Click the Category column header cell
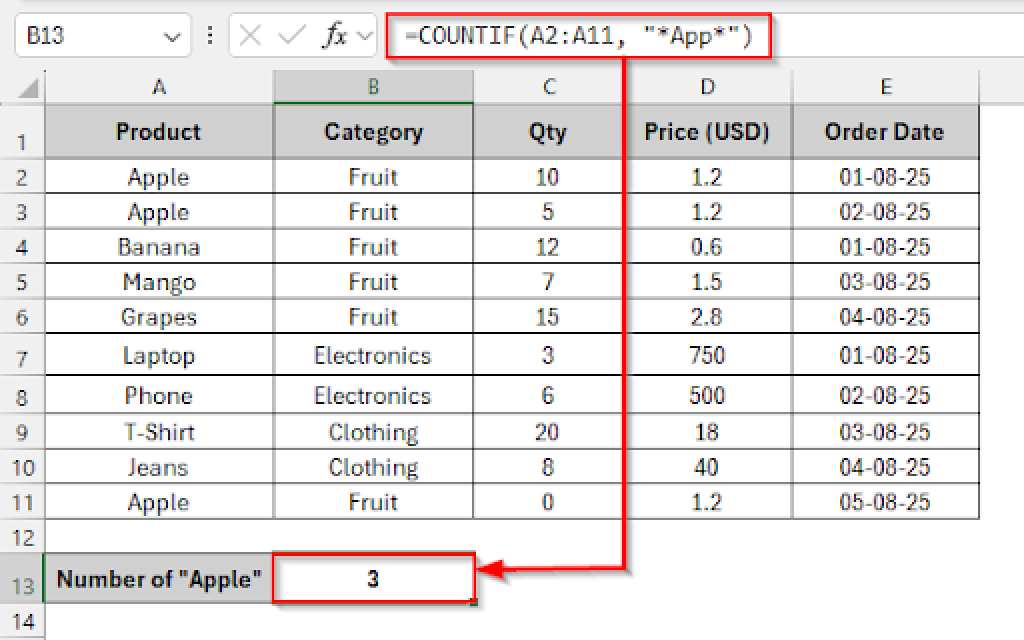 [x=373, y=131]
